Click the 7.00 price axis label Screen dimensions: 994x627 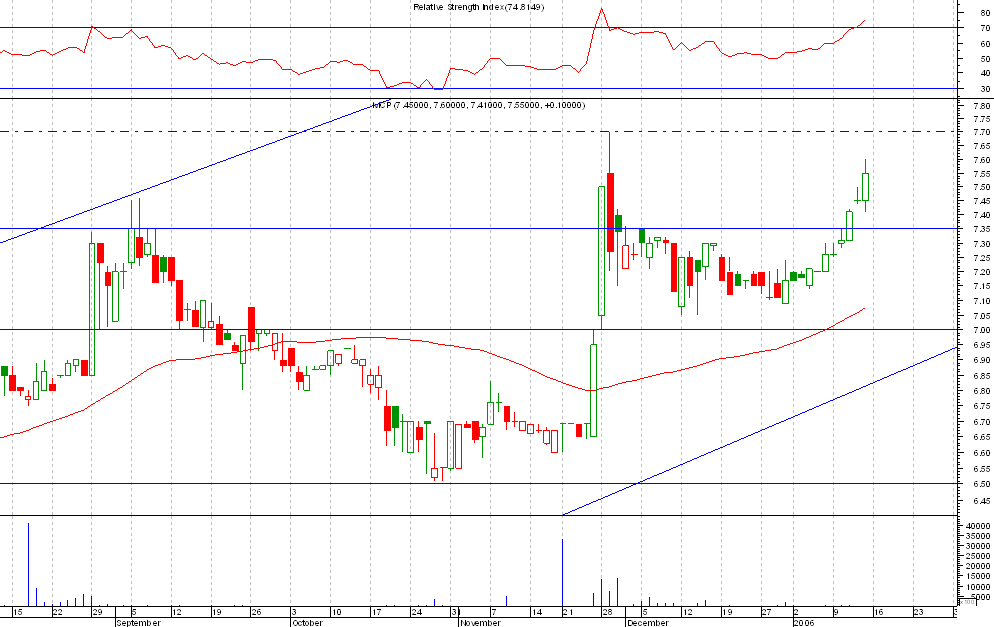[981, 330]
